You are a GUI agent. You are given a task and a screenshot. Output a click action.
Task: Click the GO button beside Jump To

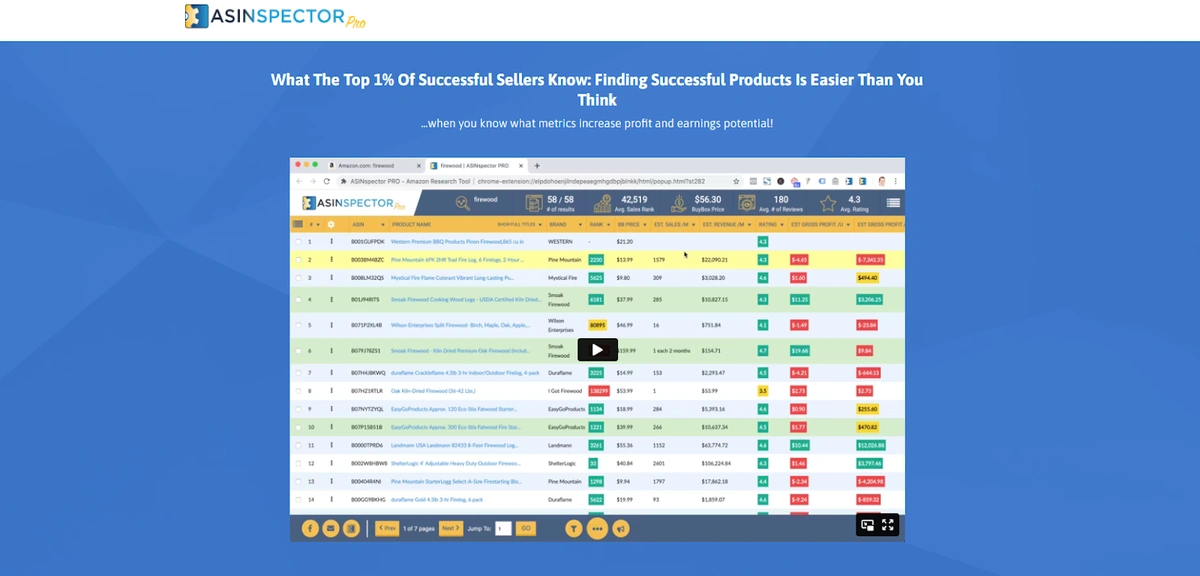(526, 528)
